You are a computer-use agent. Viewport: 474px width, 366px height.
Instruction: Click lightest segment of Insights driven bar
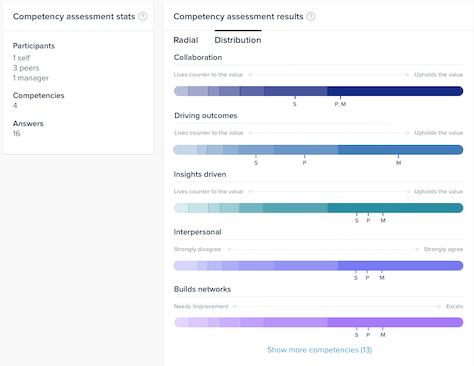click(x=181, y=208)
